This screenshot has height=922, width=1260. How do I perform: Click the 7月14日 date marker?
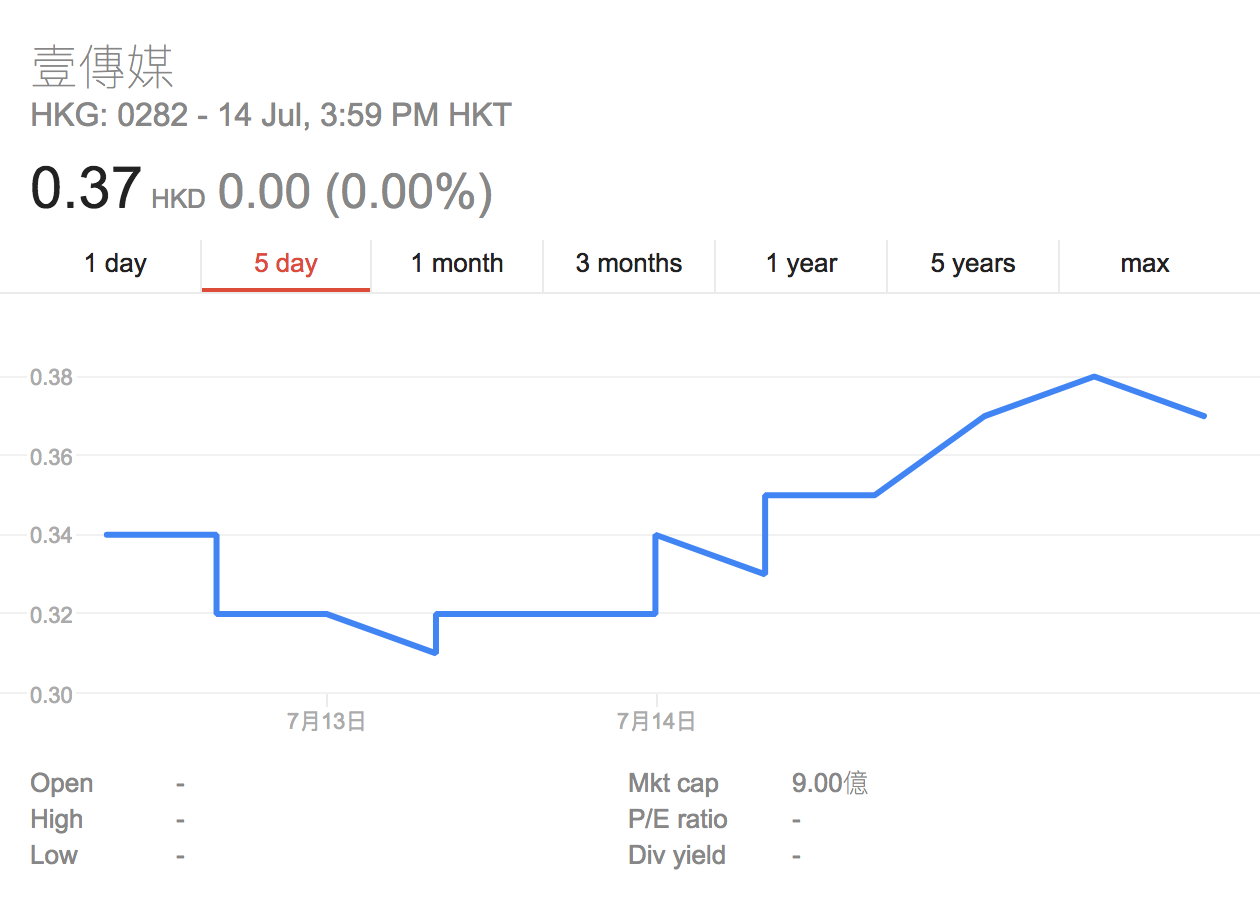[656, 721]
